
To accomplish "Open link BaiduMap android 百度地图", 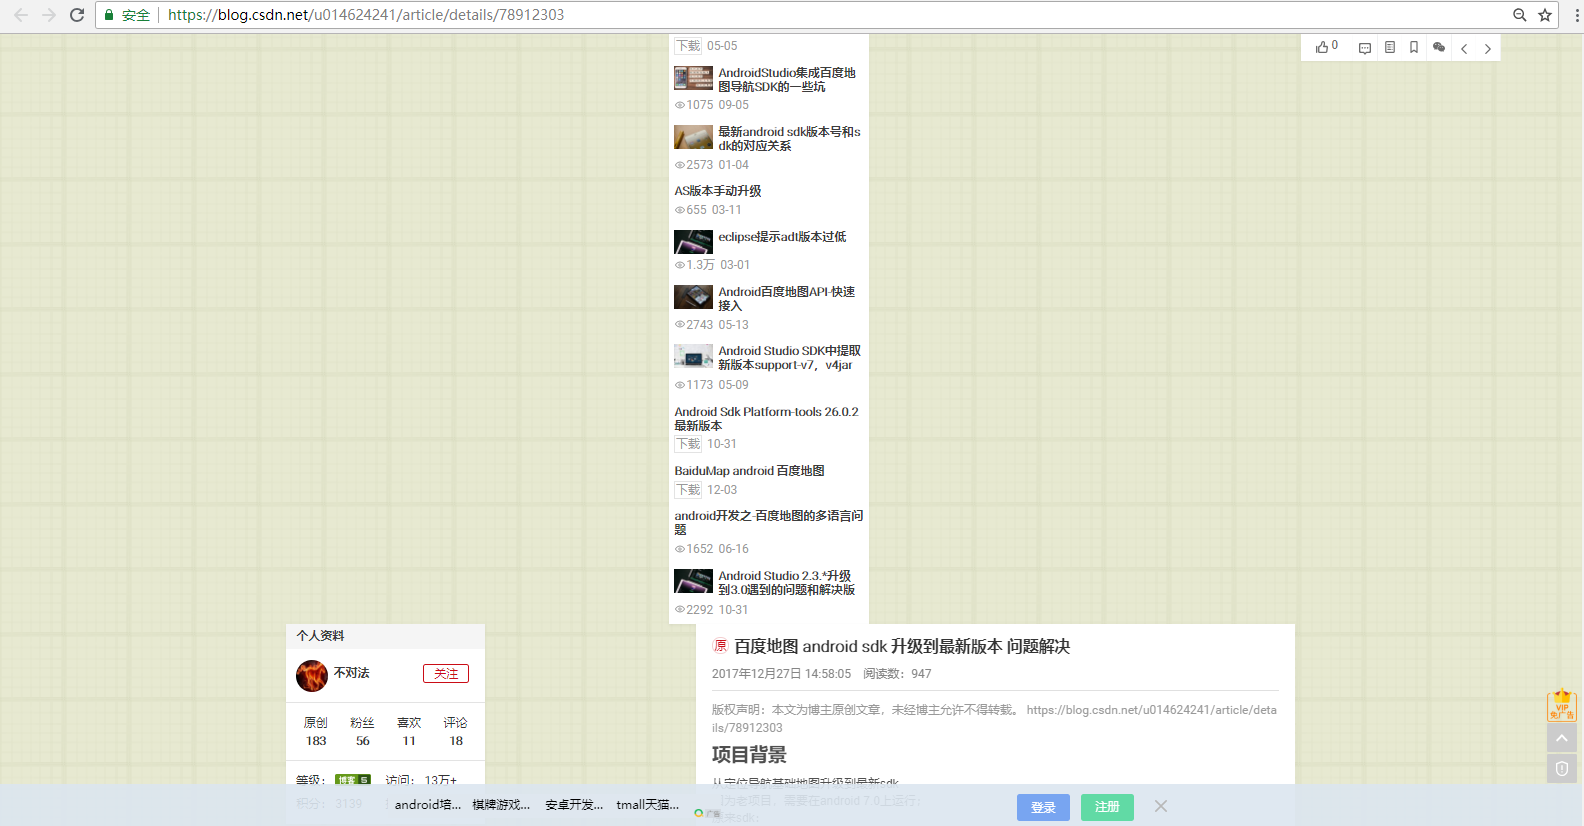I will [x=749, y=471].
